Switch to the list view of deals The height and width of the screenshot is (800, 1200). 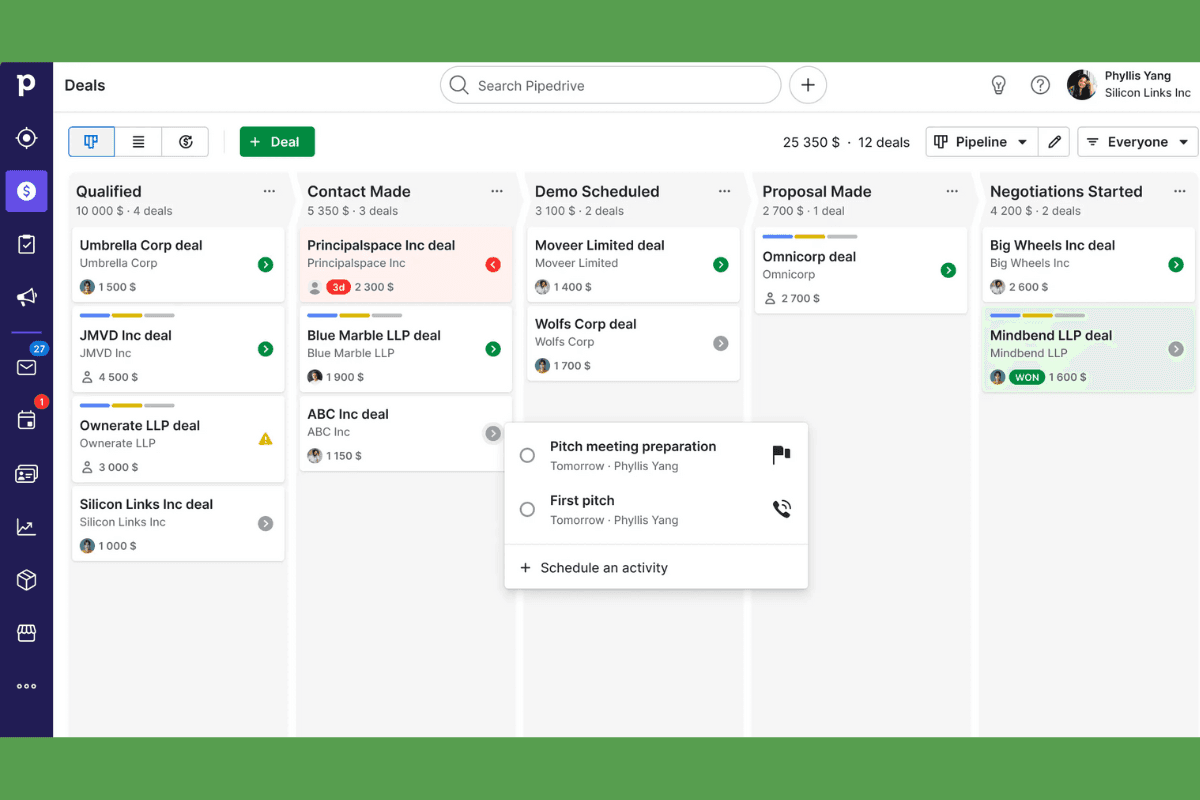(138, 141)
